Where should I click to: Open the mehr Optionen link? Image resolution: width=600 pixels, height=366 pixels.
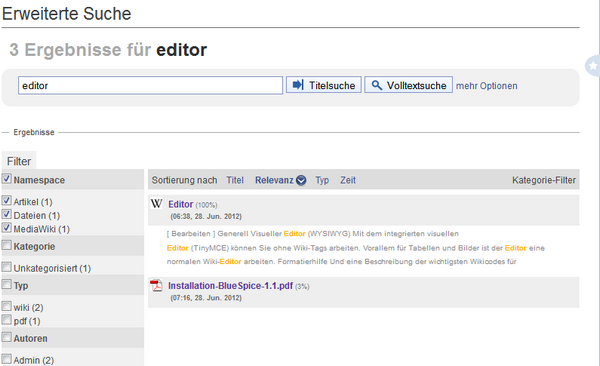tap(486, 86)
